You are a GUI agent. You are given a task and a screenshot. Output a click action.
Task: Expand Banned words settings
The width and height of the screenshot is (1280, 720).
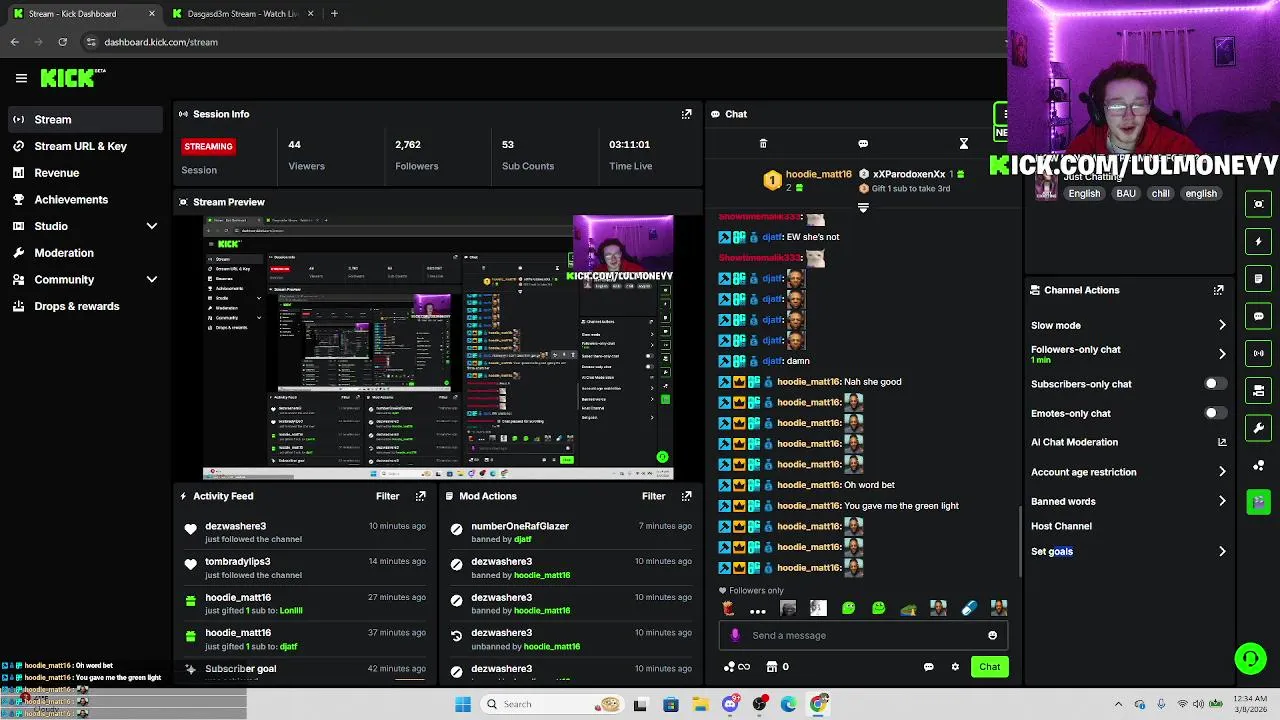(x=1221, y=501)
